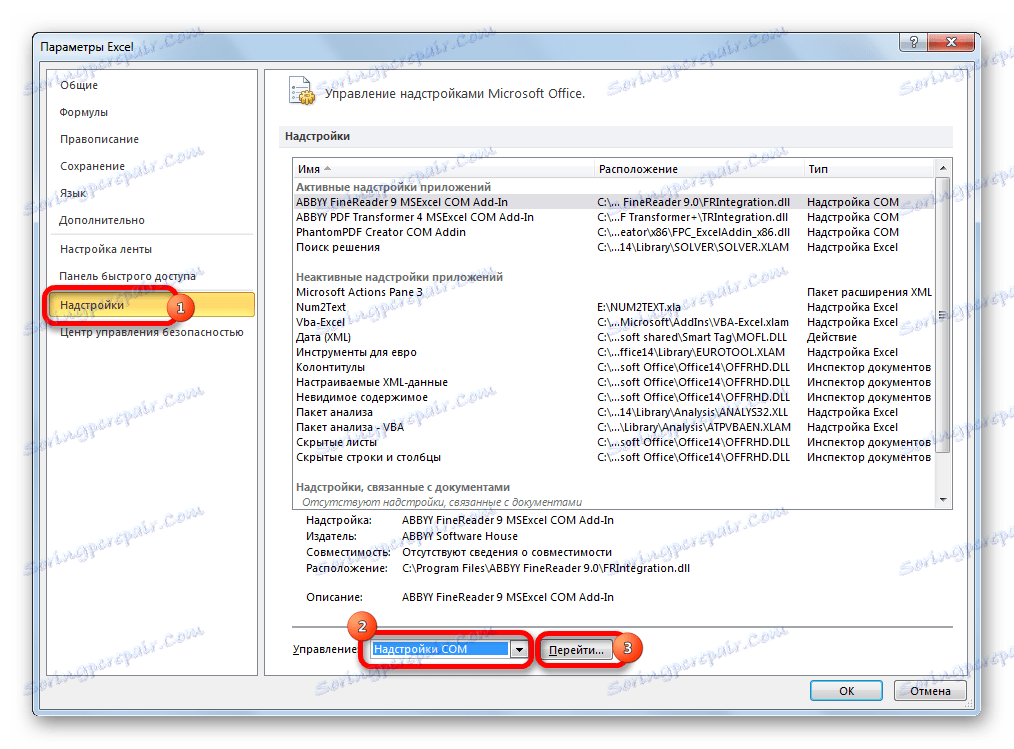Sort add-ins by Имя column header
1014x749 pixels.
click(x=443, y=169)
